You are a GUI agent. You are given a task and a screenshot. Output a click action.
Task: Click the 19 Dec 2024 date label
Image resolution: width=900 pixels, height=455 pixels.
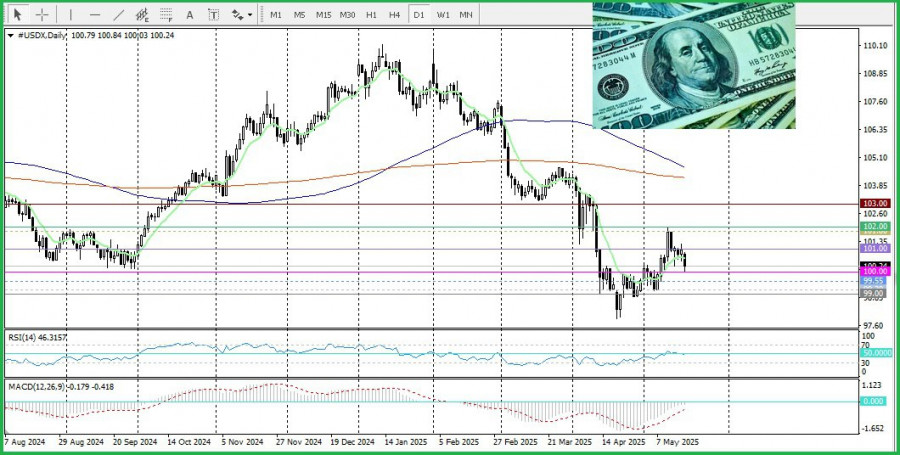coord(352,443)
